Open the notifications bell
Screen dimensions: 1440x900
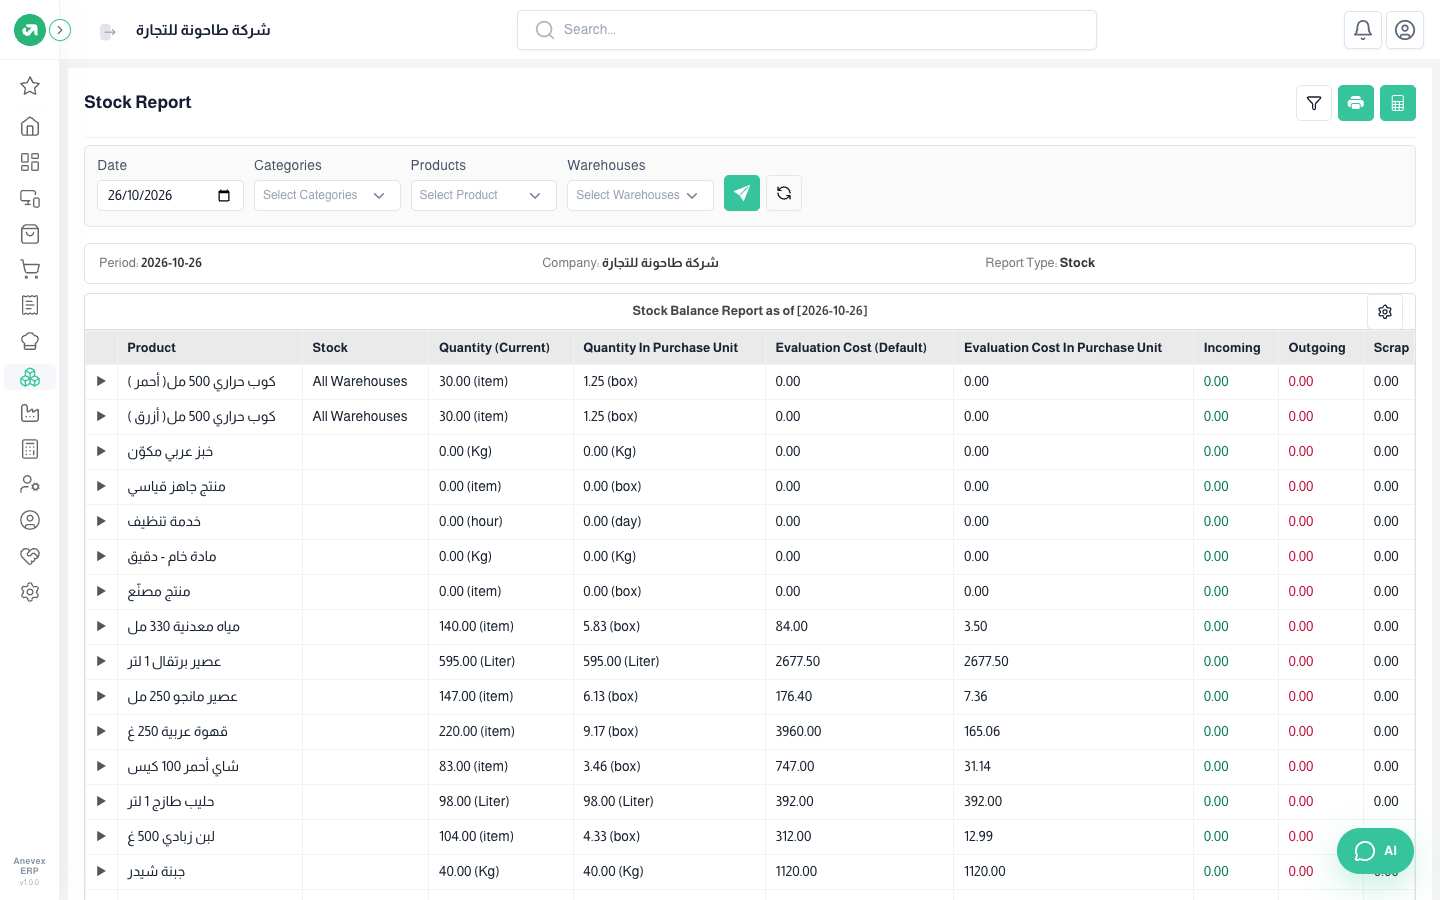1363,30
